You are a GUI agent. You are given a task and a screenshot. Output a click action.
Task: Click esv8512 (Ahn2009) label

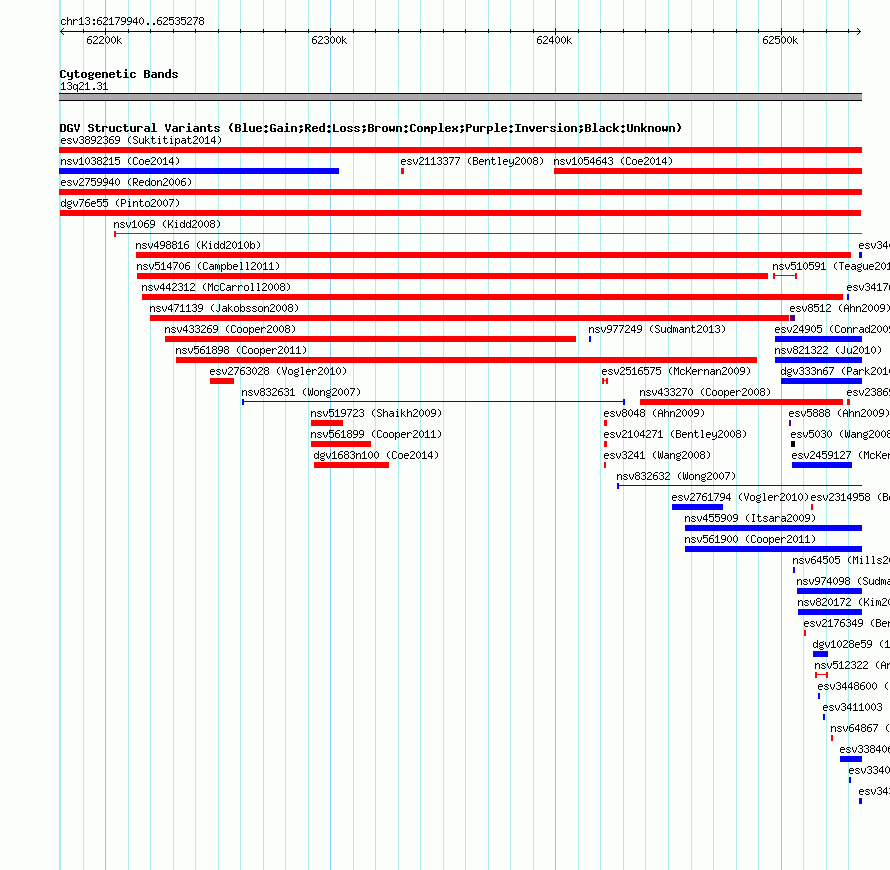(839, 308)
